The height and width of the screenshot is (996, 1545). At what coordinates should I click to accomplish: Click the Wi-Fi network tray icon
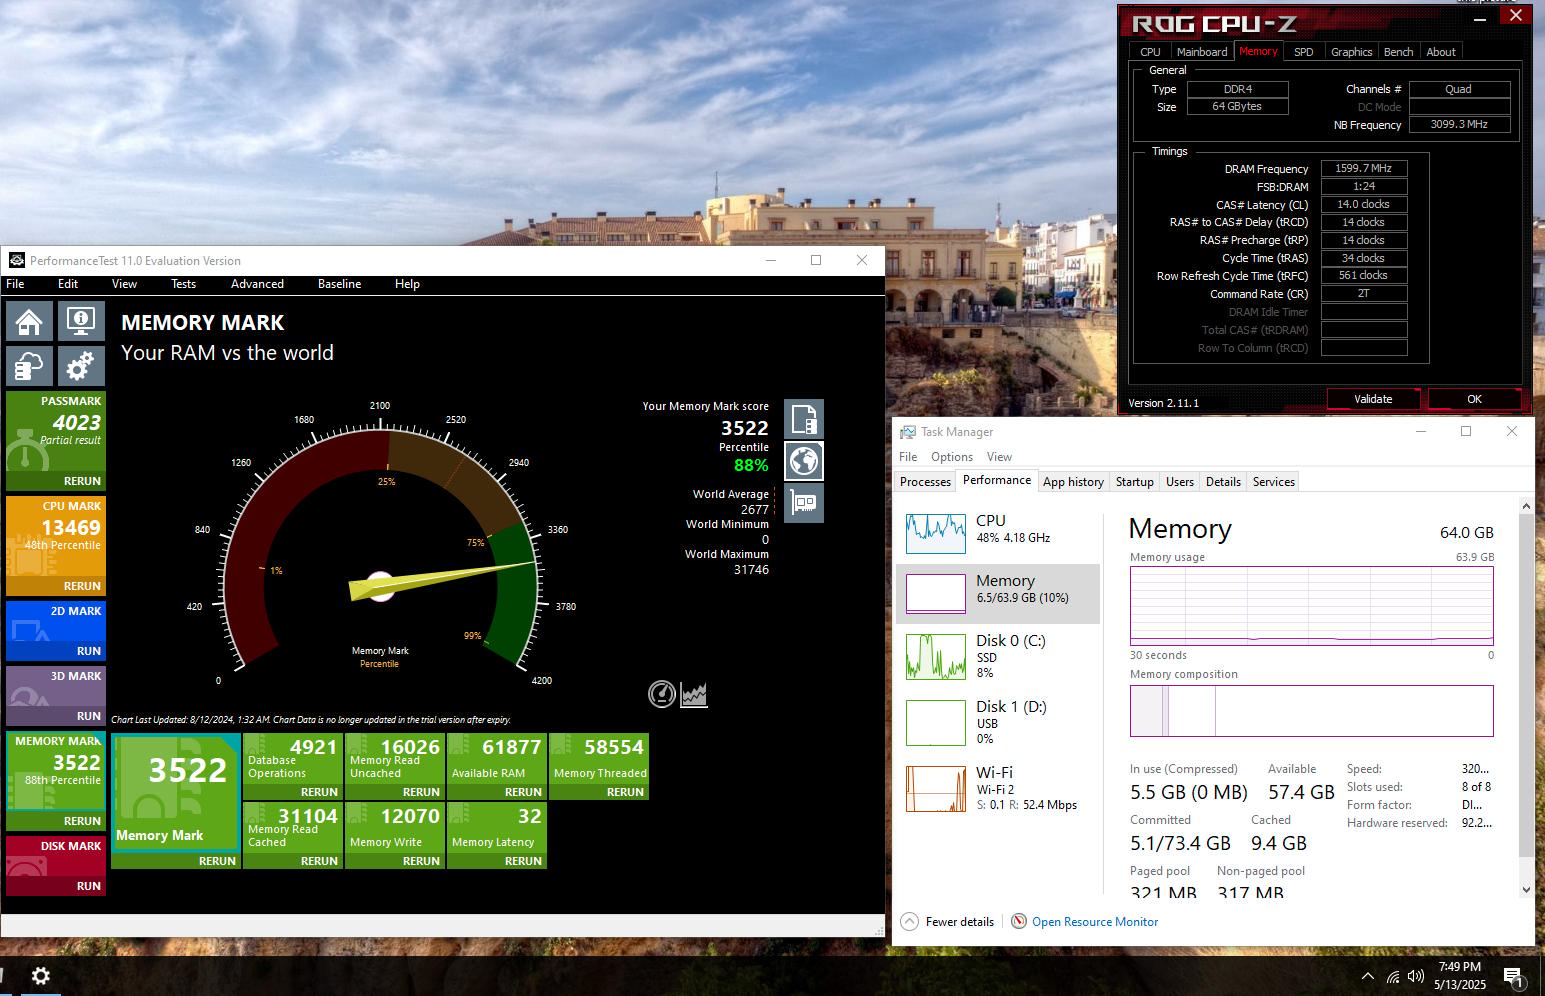tap(1393, 977)
